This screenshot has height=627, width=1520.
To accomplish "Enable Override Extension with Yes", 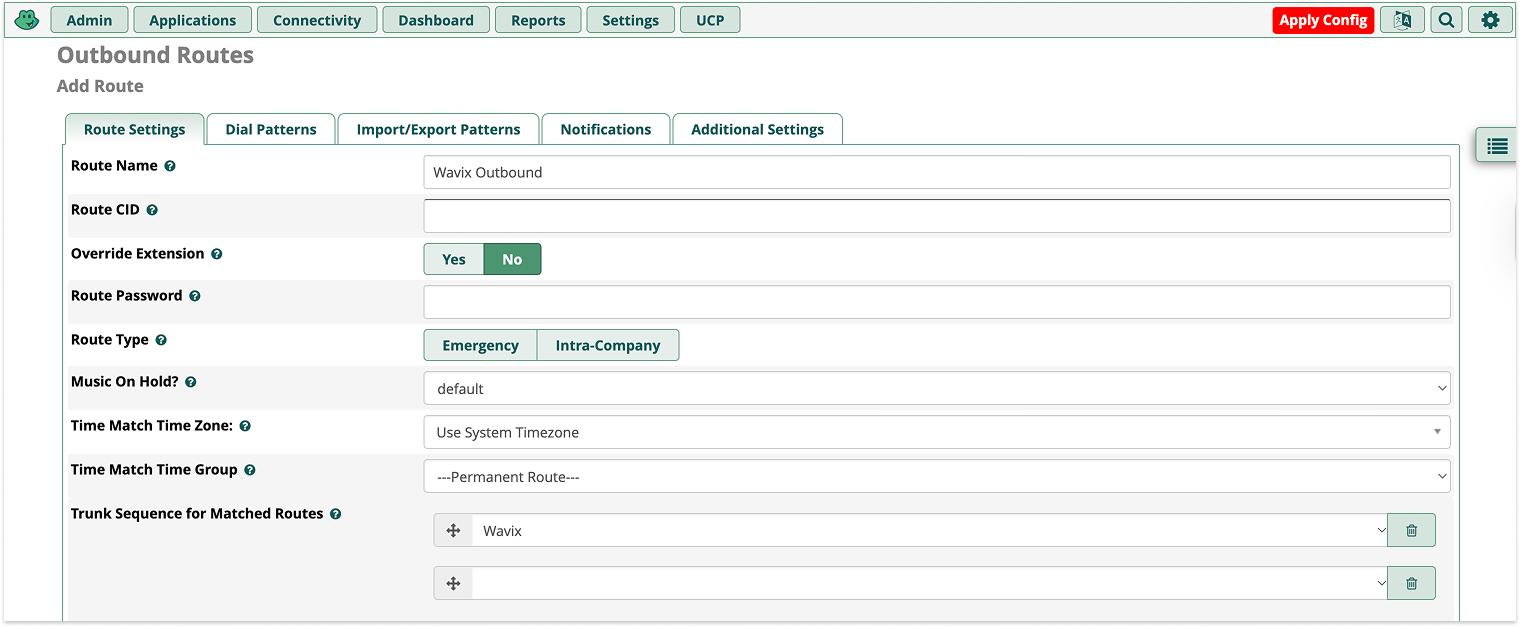I will click(x=453, y=258).
